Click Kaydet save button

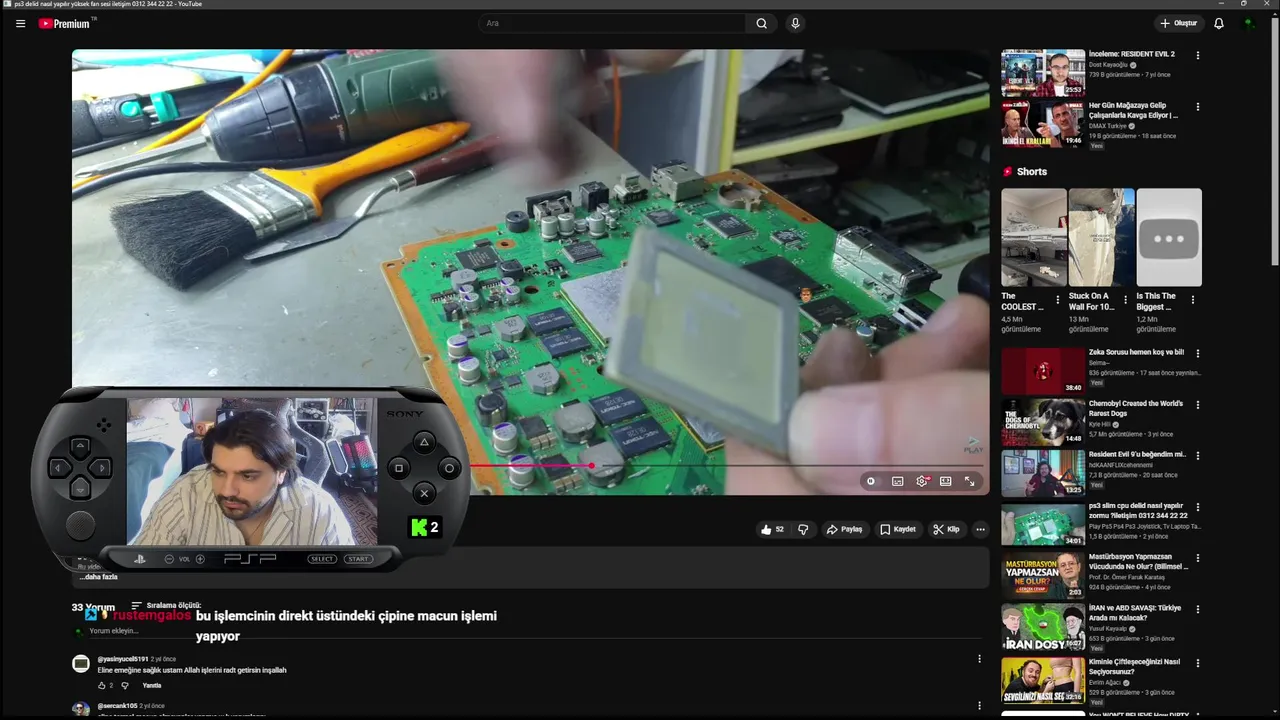click(x=897, y=529)
